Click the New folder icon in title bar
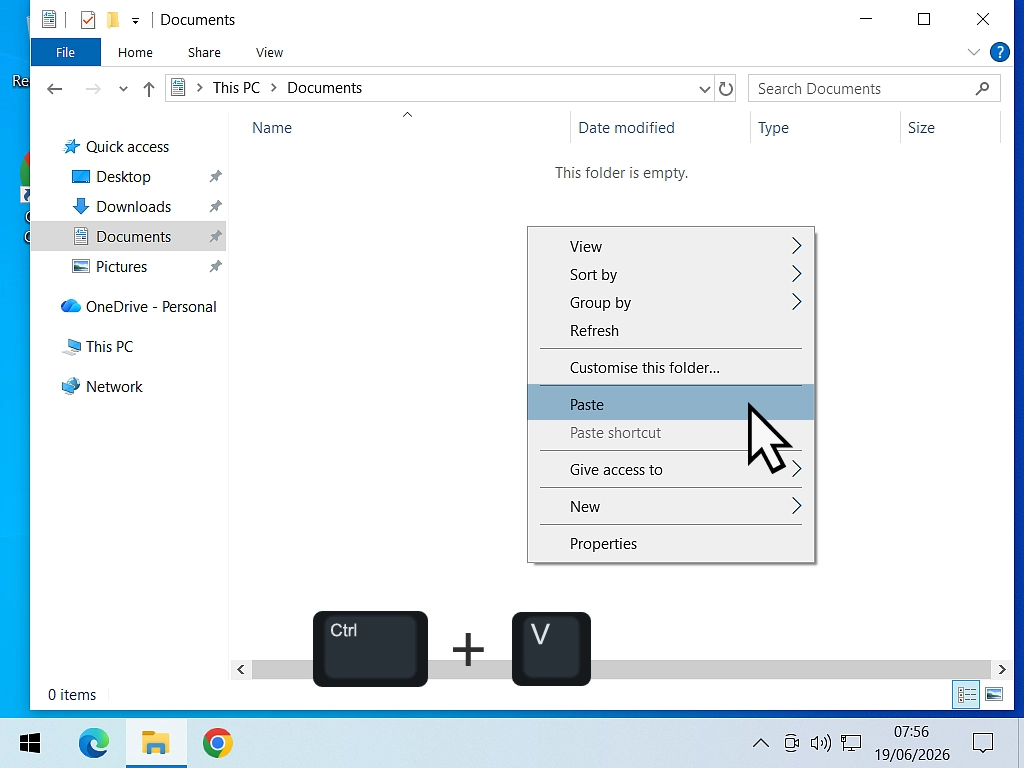This screenshot has height=768, width=1024. tap(113, 20)
